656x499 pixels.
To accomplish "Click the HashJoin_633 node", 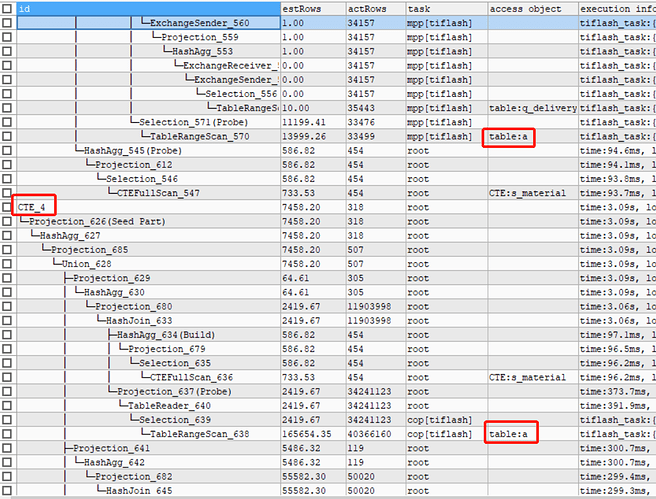I will pyautogui.click(x=139, y=320).
